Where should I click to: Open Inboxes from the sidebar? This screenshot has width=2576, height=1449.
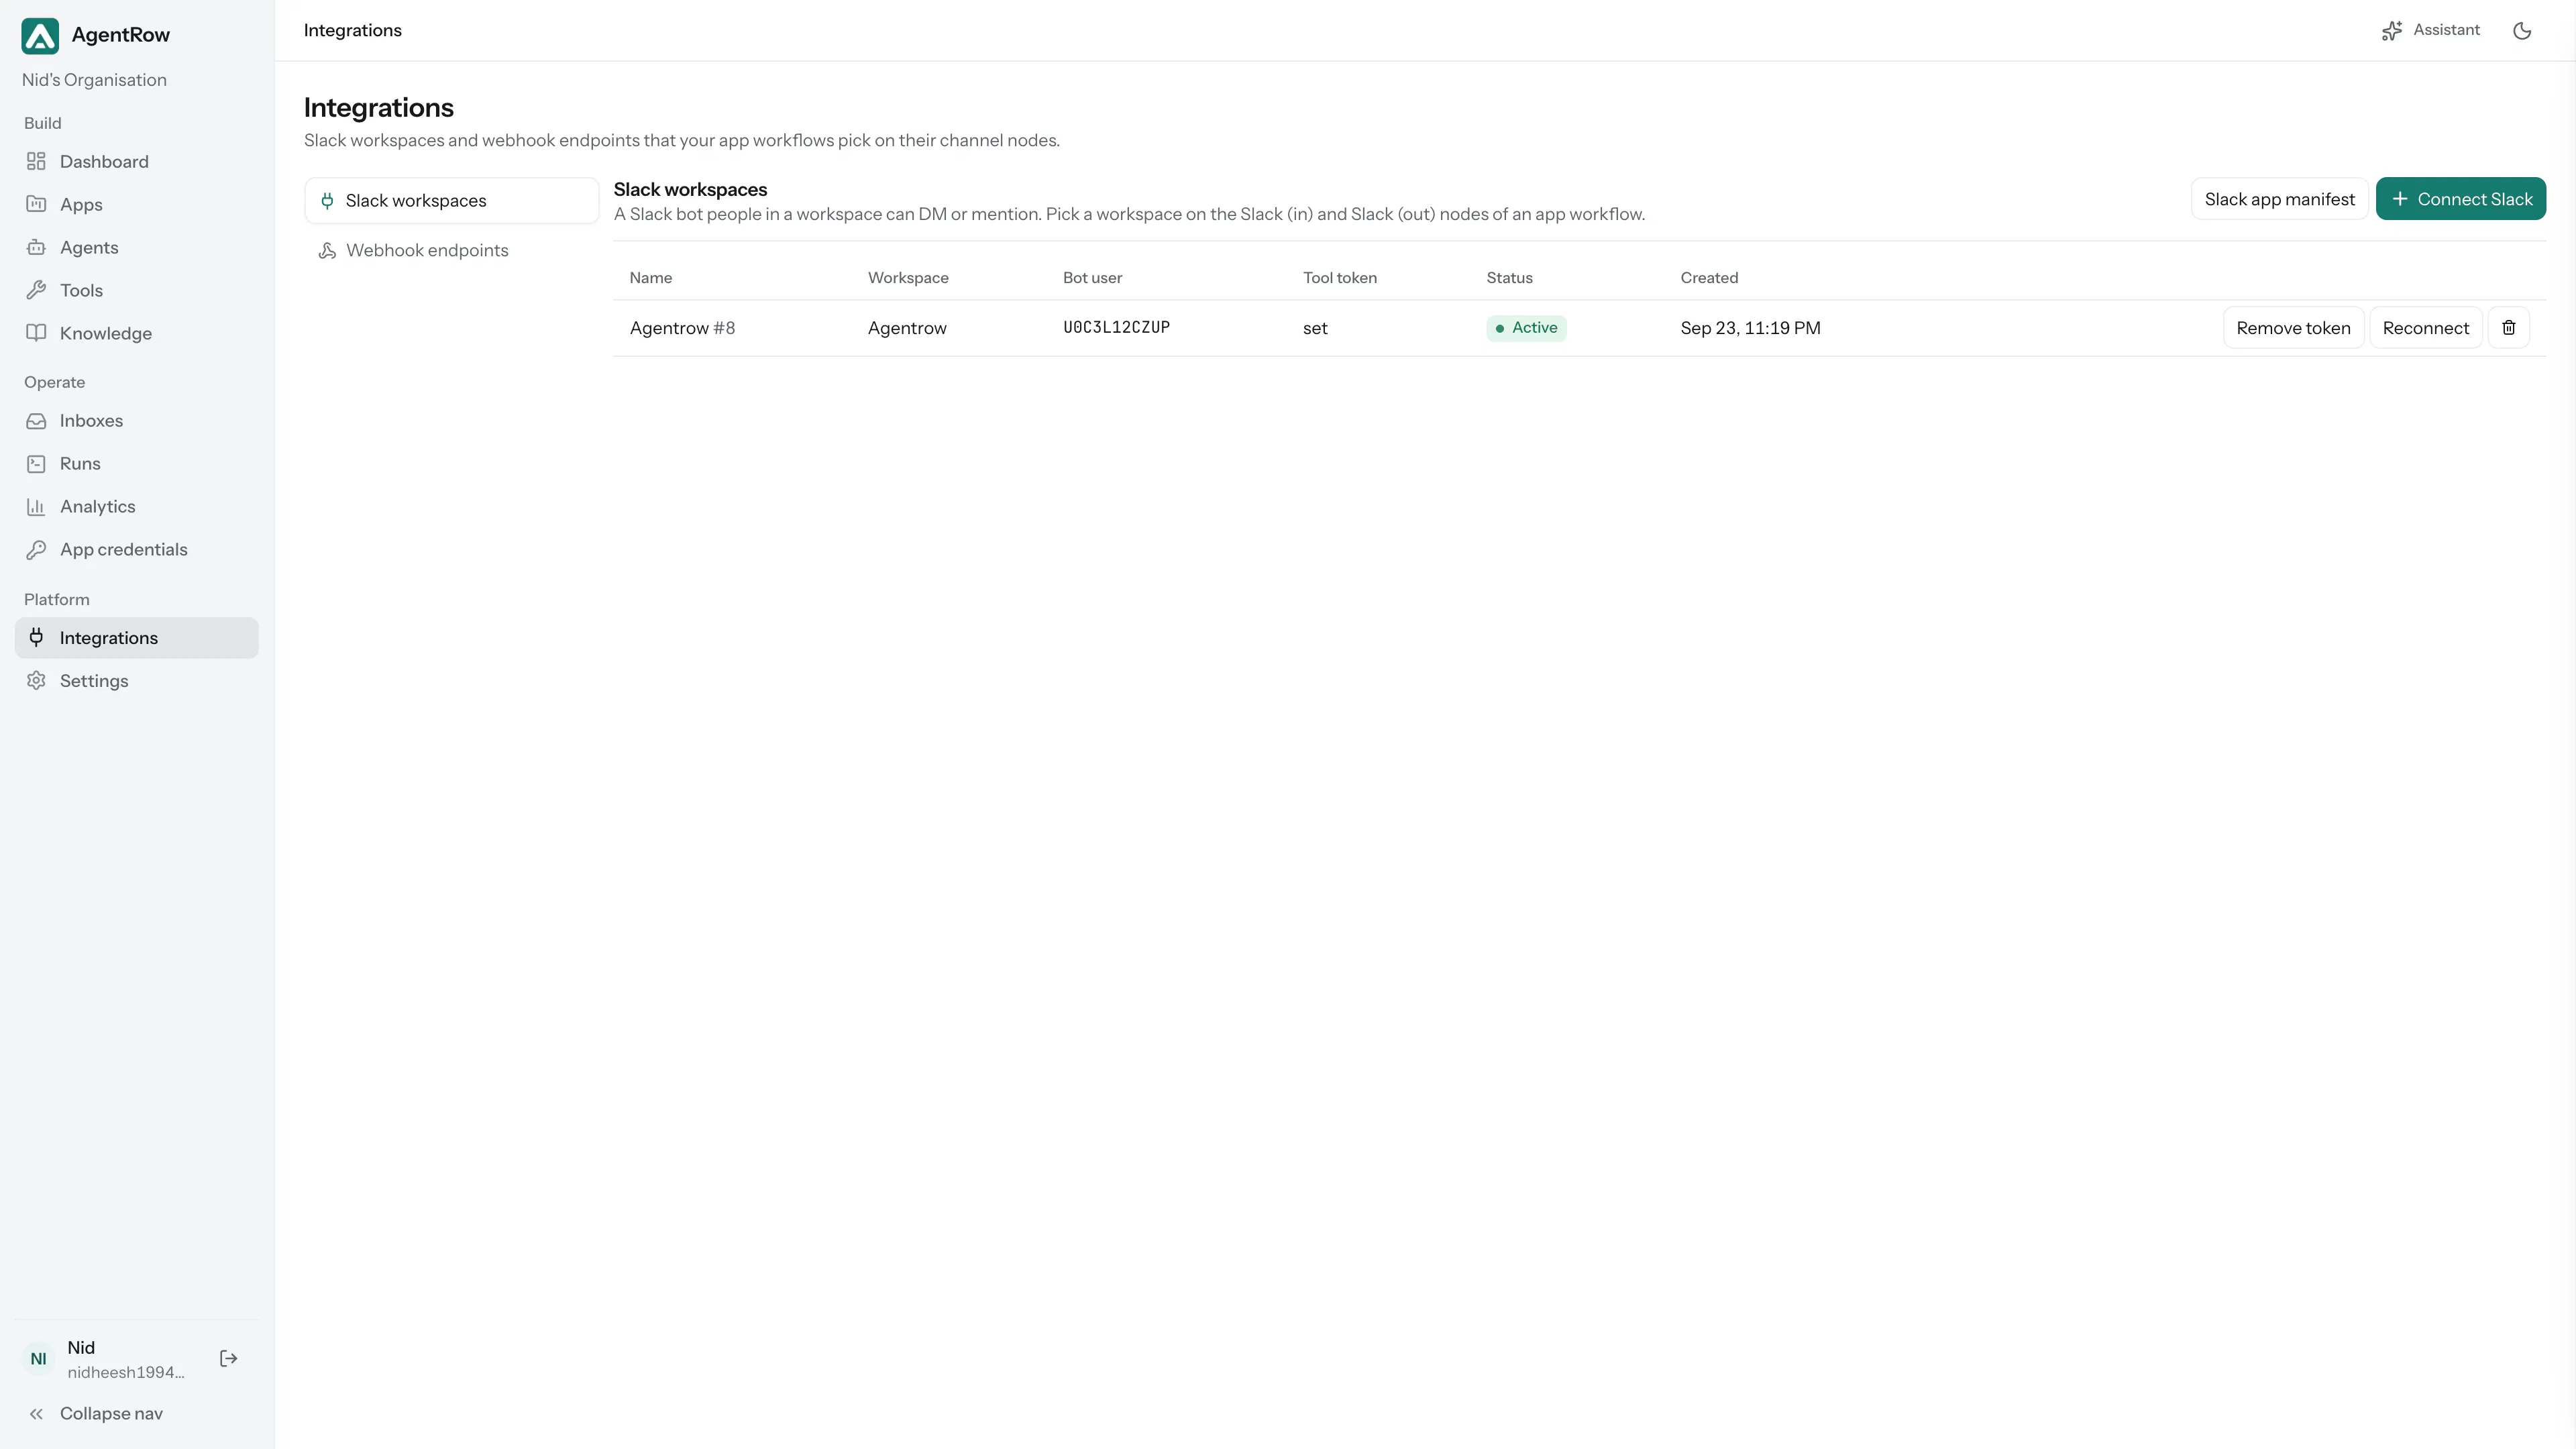[137, 421]
